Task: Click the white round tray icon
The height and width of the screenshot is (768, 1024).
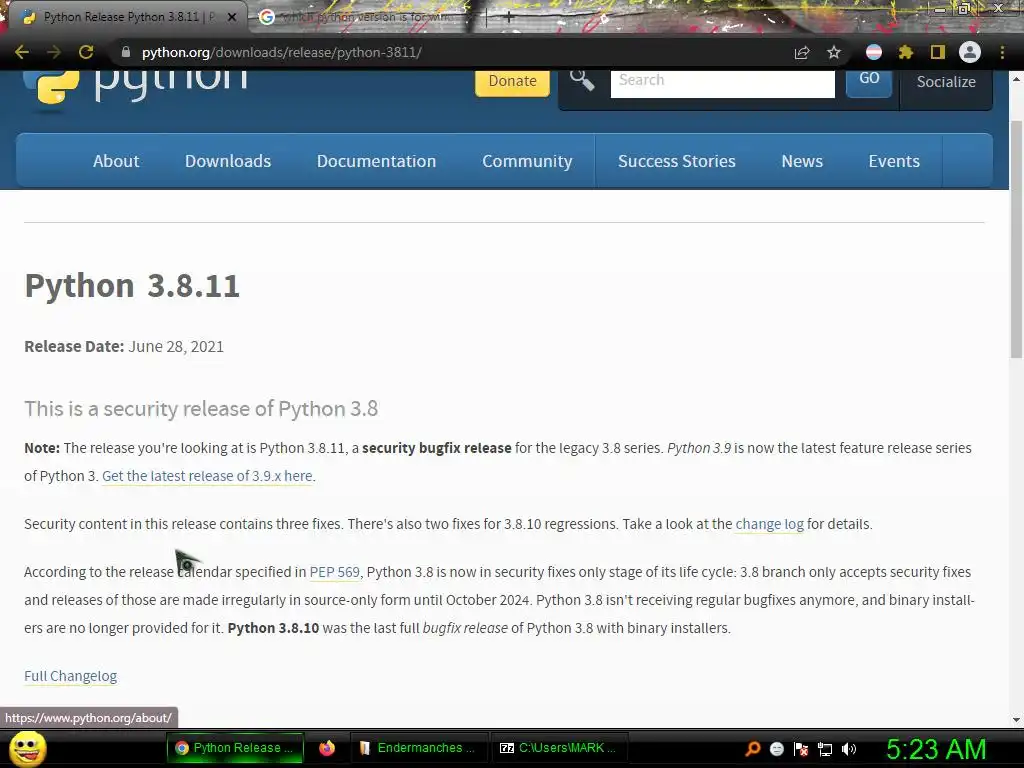Action: 776,748
